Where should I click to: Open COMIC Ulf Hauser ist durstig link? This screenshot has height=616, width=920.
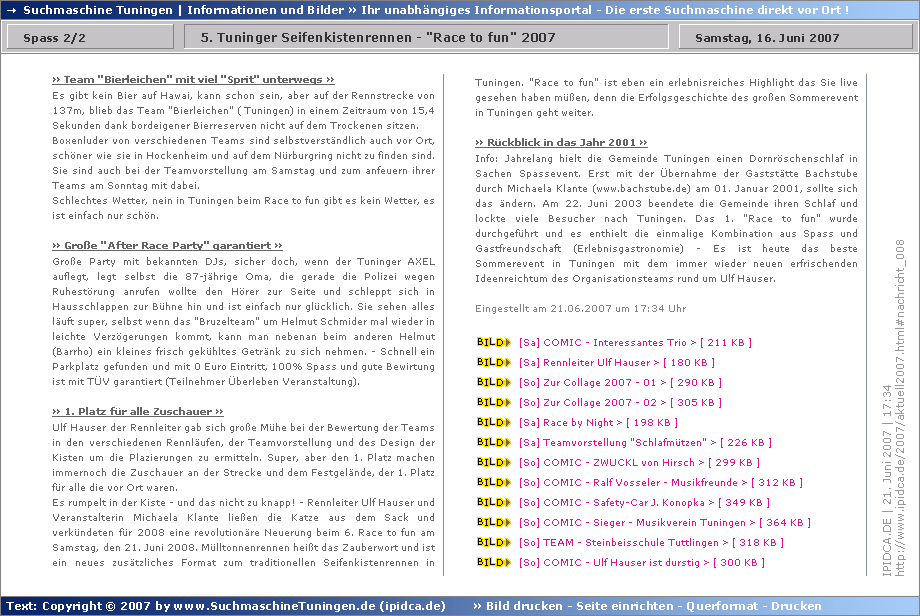coord(641,562)
